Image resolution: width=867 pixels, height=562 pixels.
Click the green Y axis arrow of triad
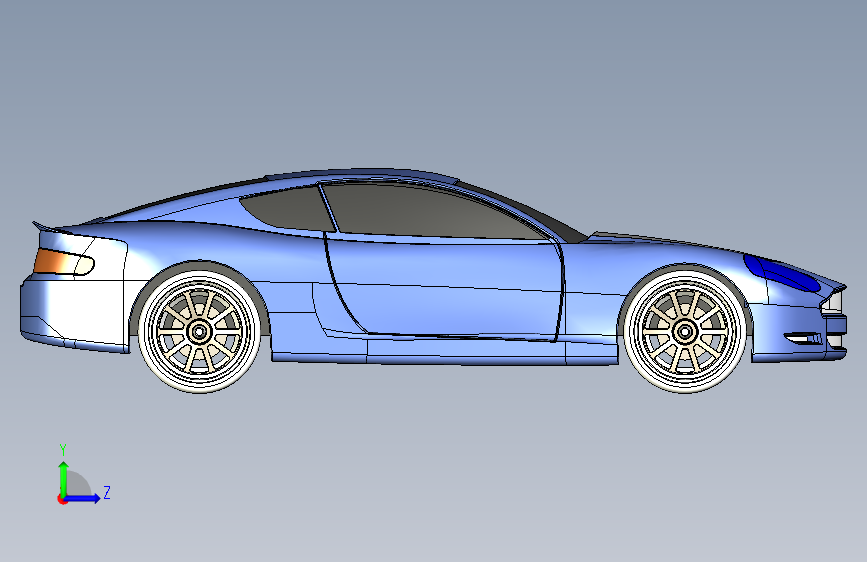coord(64,478)
